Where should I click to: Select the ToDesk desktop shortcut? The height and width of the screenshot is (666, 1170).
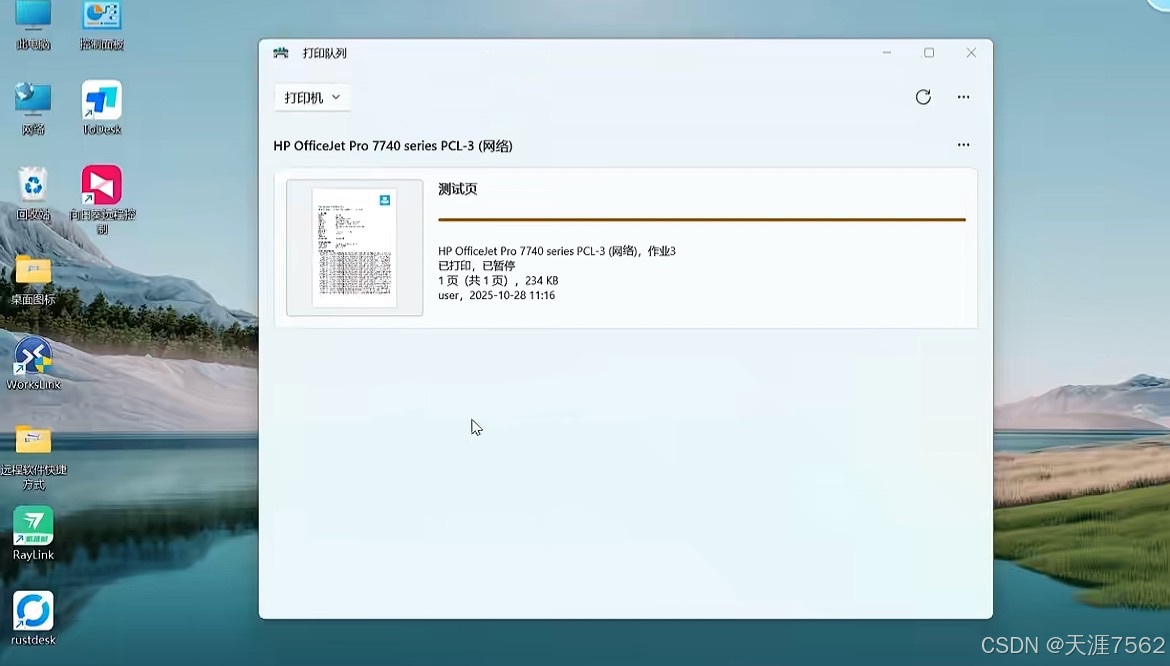(101, 109)
